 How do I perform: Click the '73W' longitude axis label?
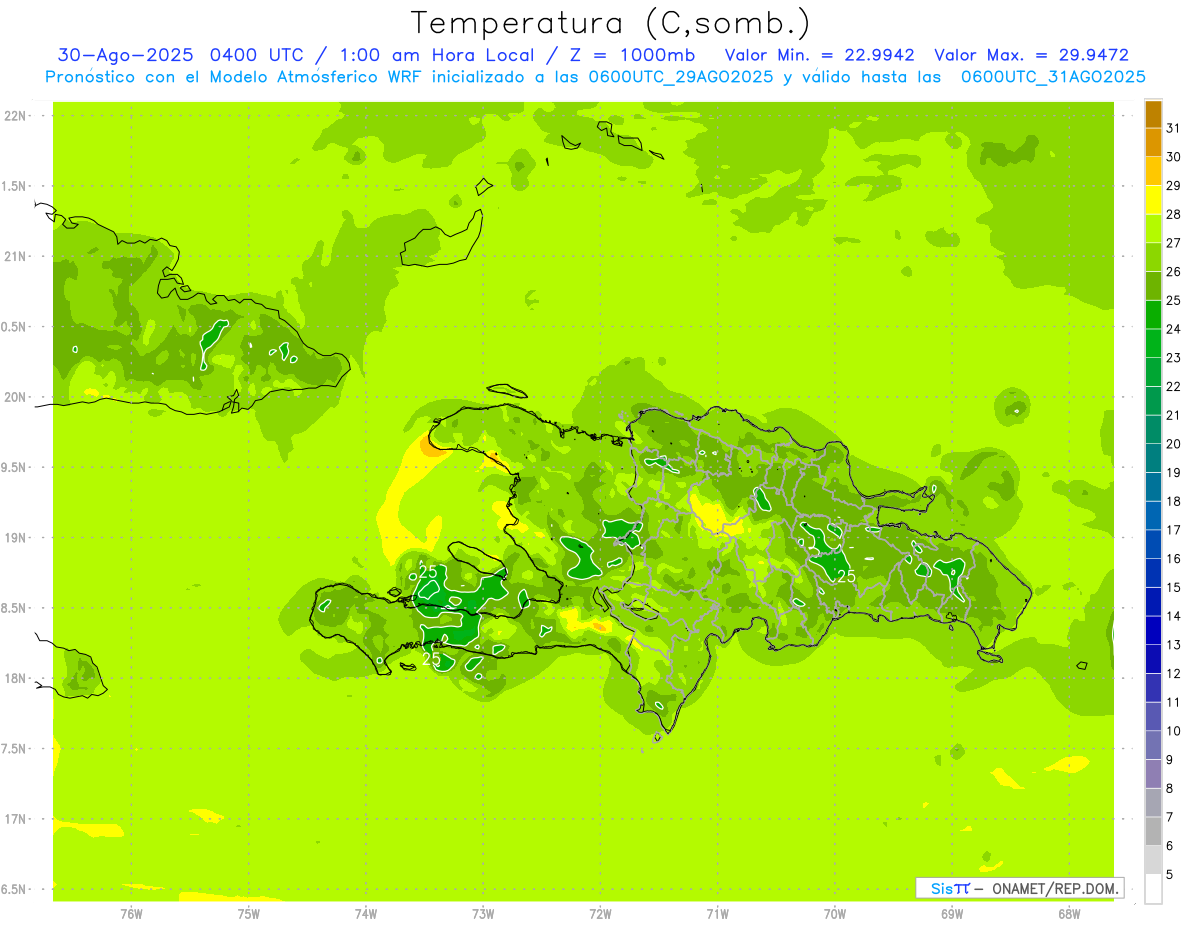(x=483, y=913)
